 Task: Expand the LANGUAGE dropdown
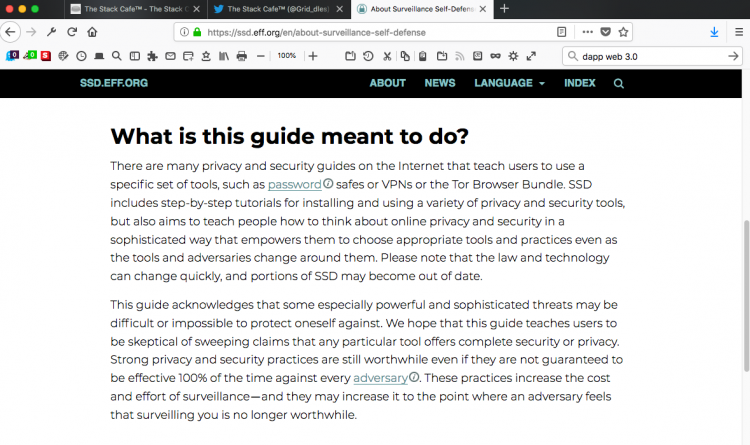pos(509,83)
